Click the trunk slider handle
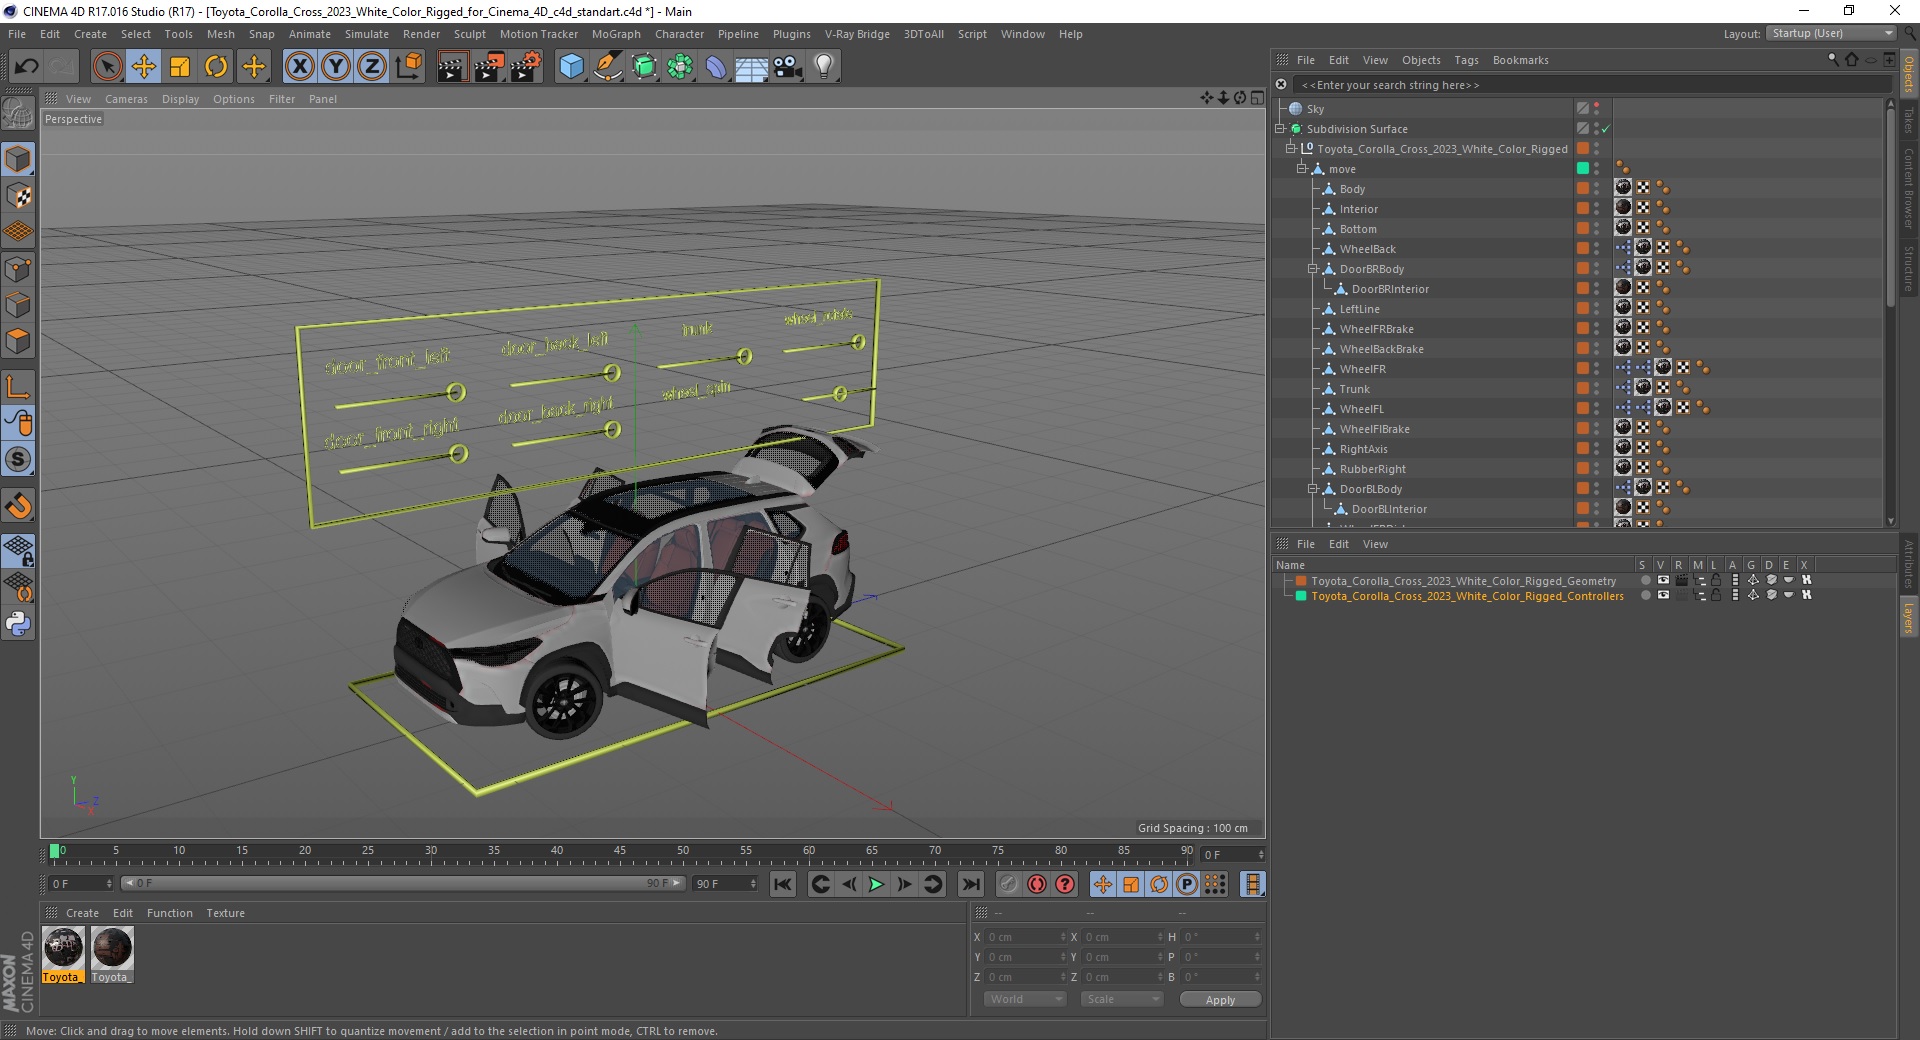 point(744,356)
